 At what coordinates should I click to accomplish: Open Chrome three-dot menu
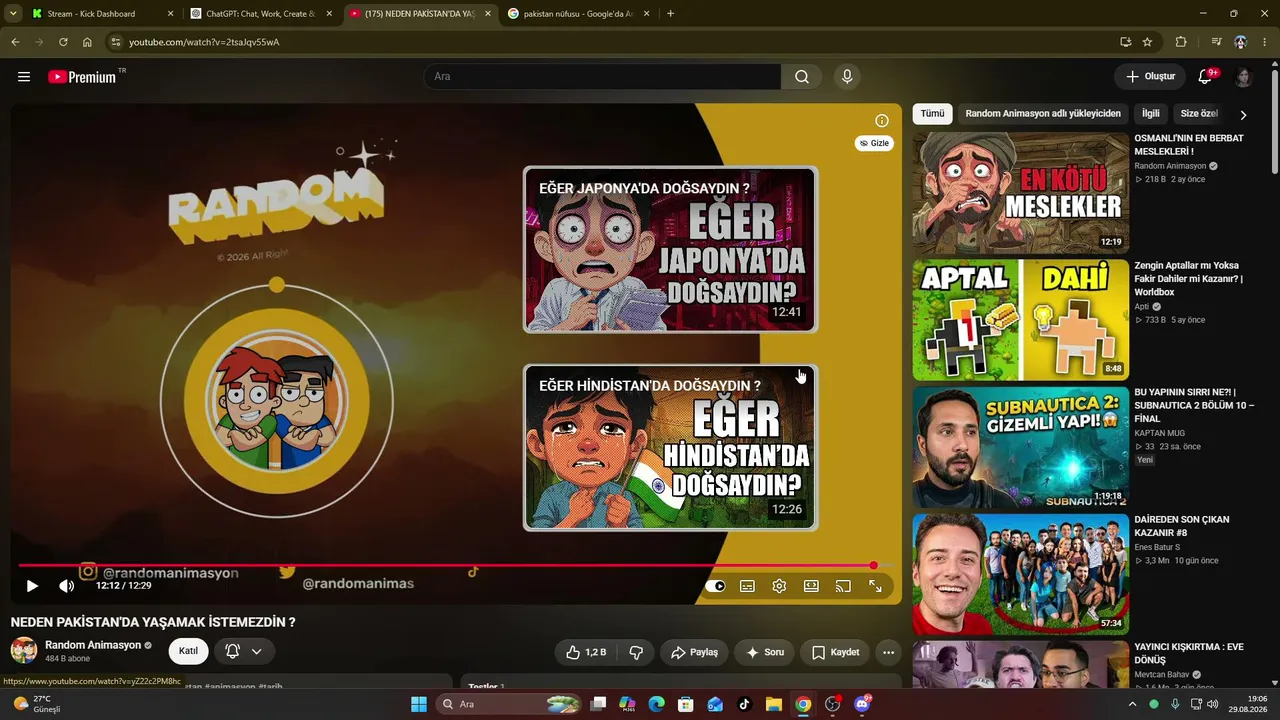point(1265,42)
